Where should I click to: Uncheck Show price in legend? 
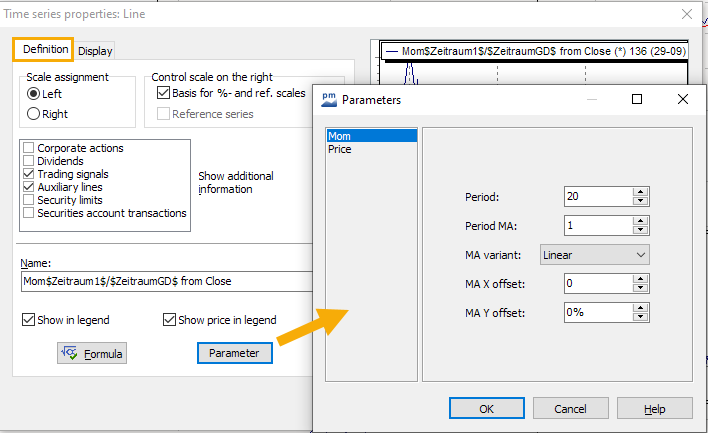169,320
